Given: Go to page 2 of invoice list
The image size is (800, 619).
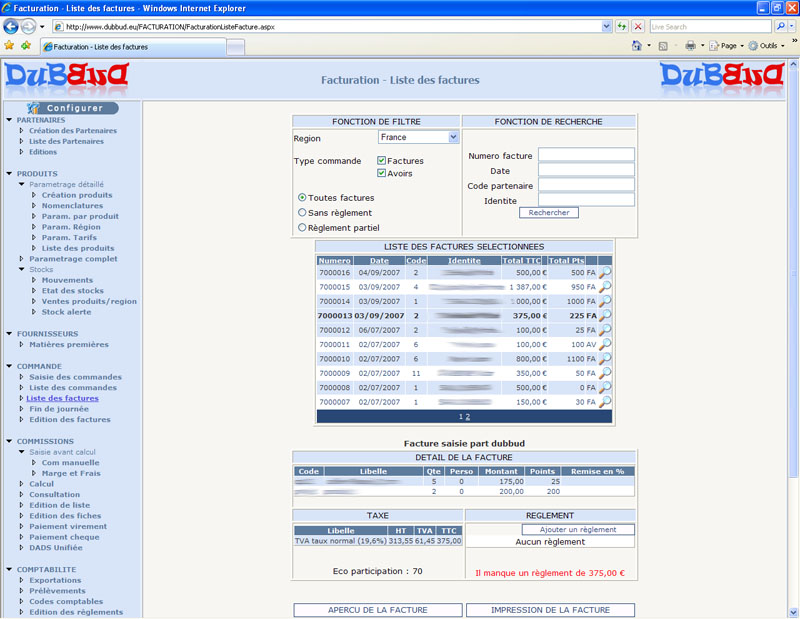Looking at the screenshot, I should tap(468, 416).
